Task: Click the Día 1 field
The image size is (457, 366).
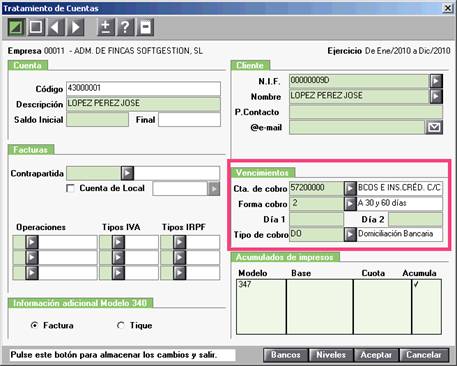Action: (x=316, y=219)
